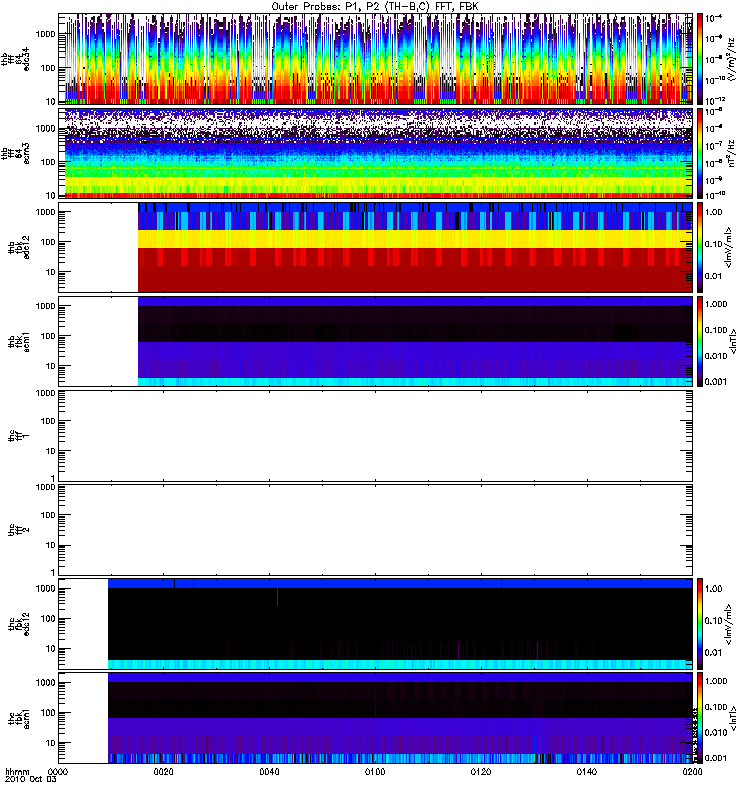Click the 'thb fbk scm1' axis label
The image size is (750, 800).
19,341
